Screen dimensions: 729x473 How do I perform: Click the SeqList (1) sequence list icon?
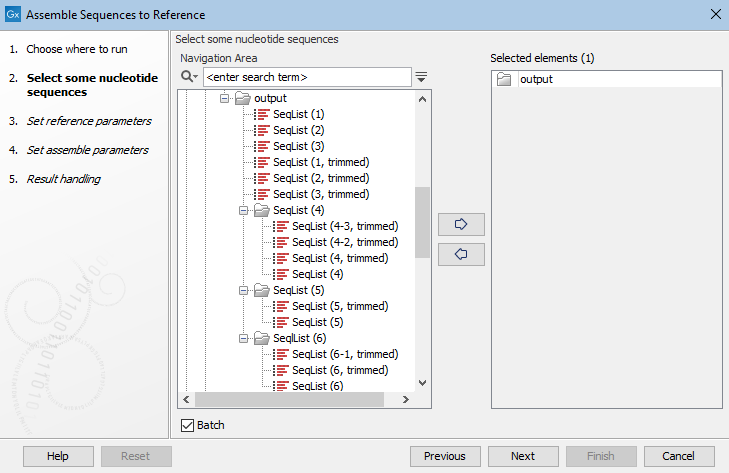coord(262,114)
